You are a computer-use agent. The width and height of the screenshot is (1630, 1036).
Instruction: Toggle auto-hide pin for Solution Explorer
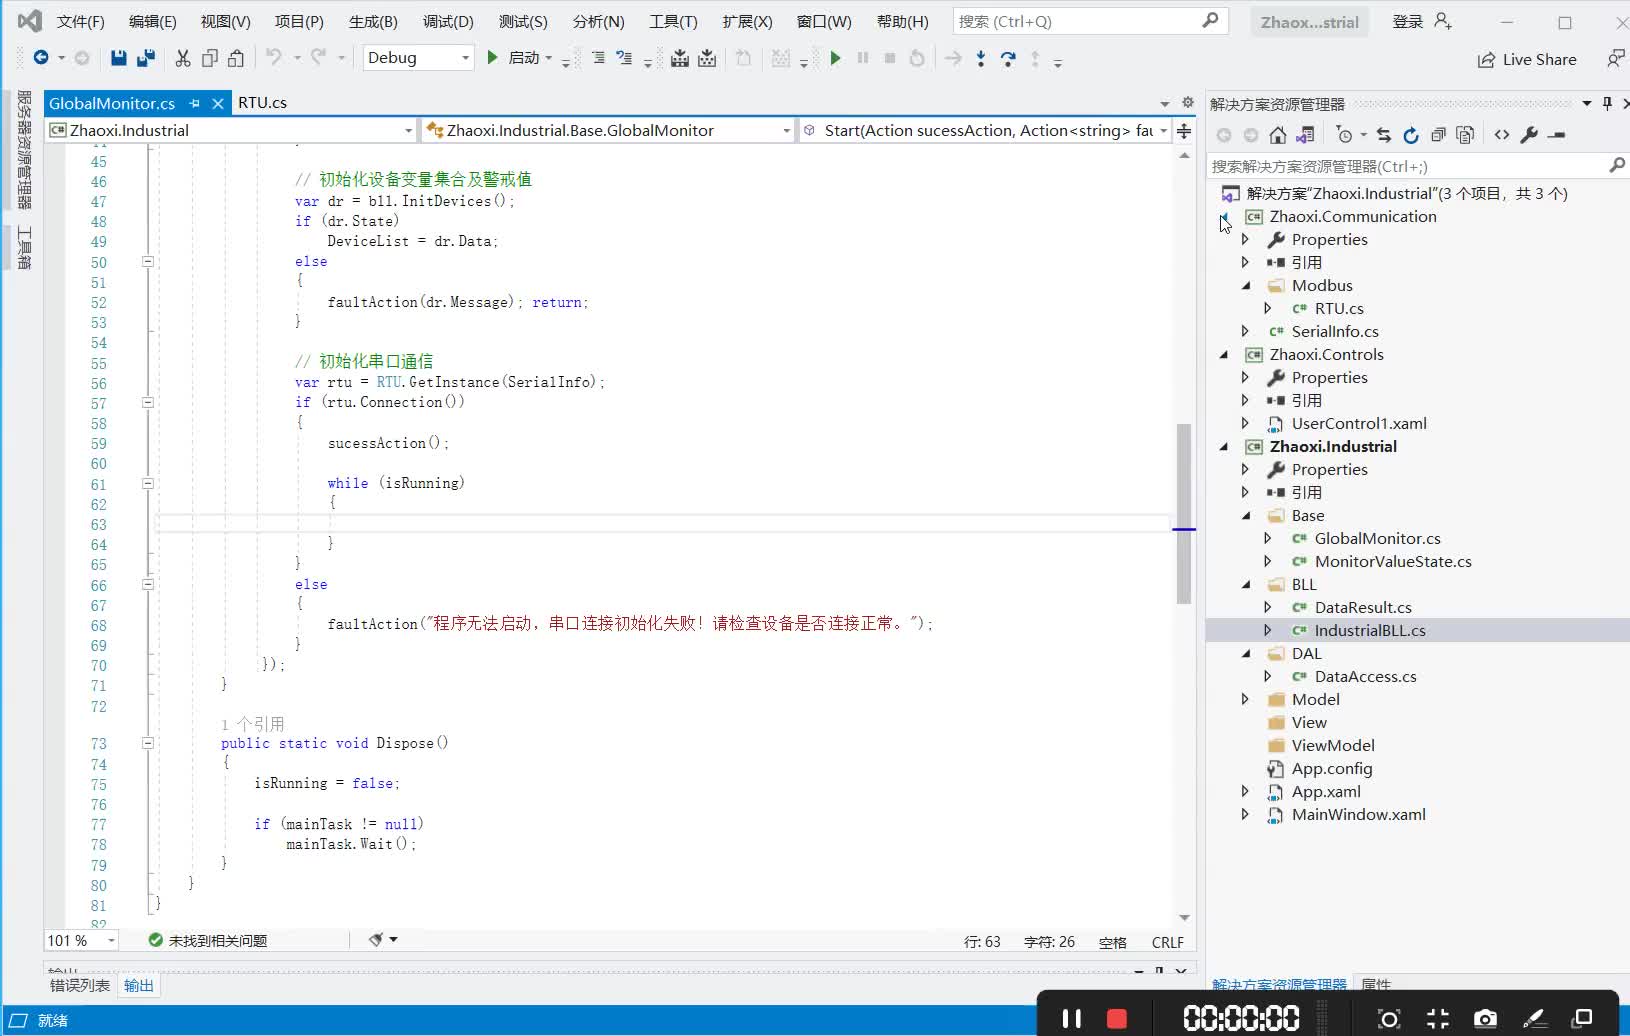pyautogui.click(x=1607, y=103)
